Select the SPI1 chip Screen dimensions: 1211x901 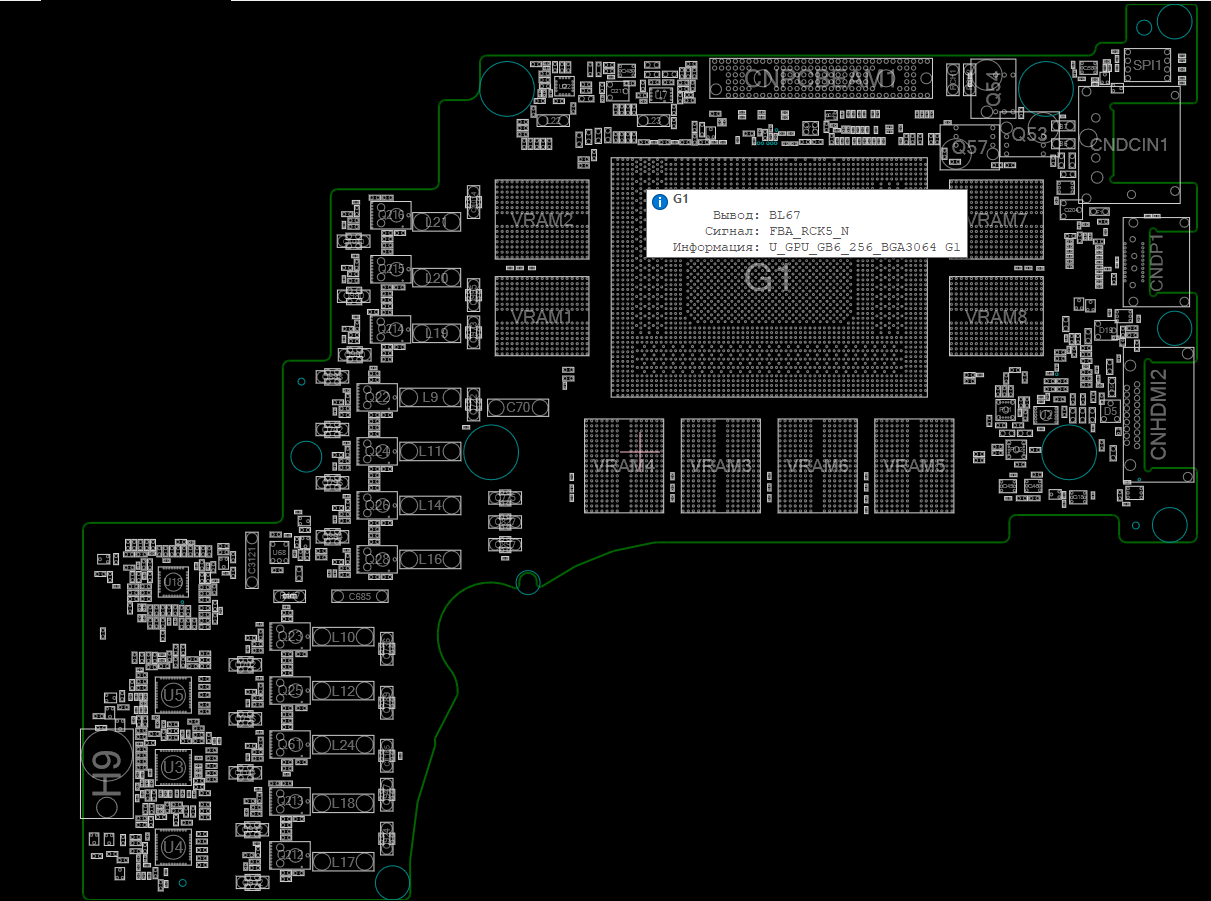click(x=1146, y=65)
